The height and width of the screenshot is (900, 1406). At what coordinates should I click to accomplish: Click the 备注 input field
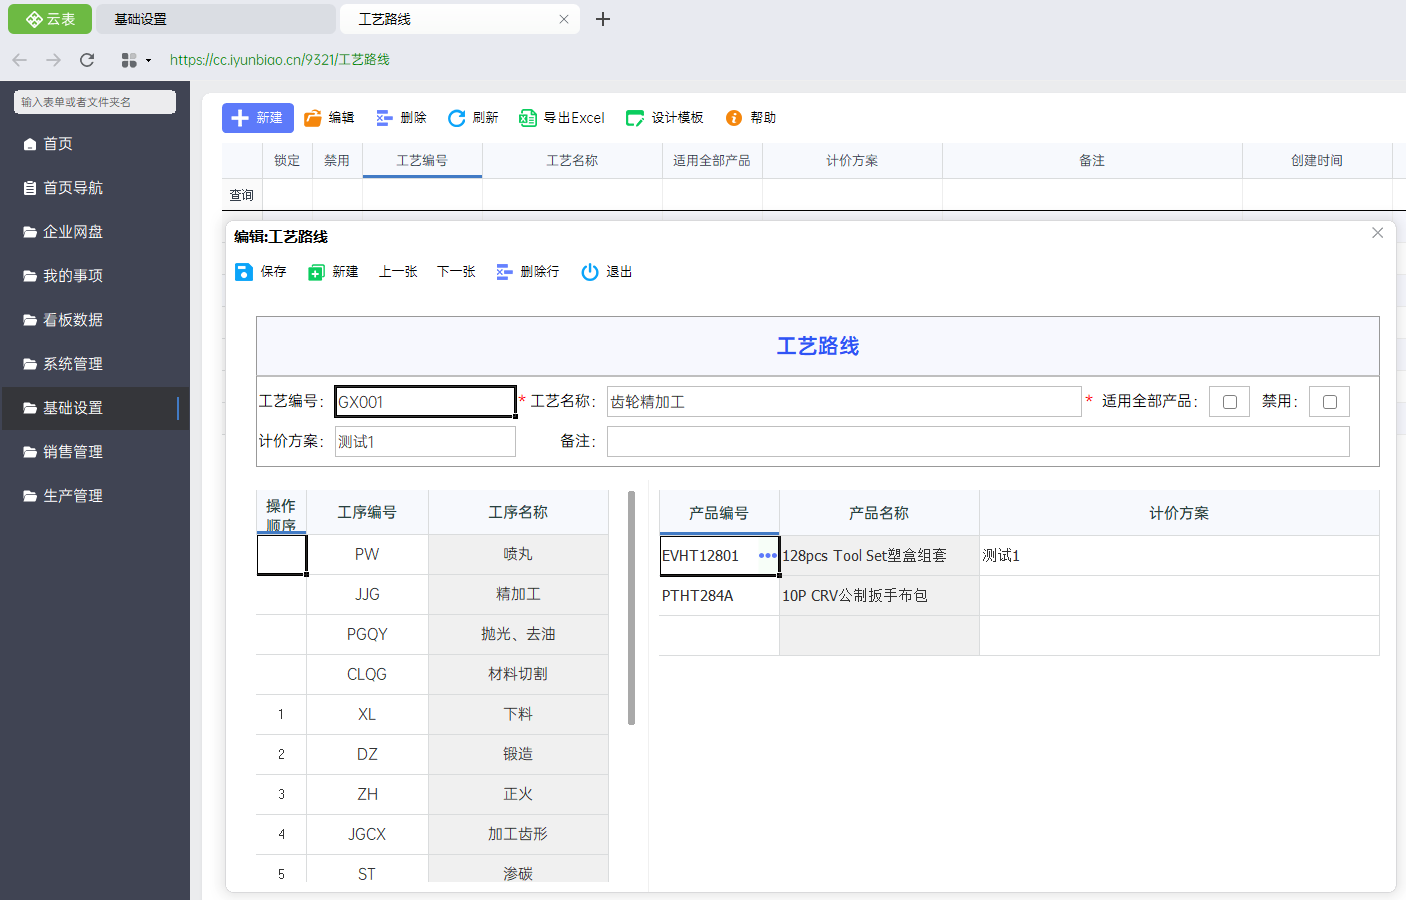977,442
